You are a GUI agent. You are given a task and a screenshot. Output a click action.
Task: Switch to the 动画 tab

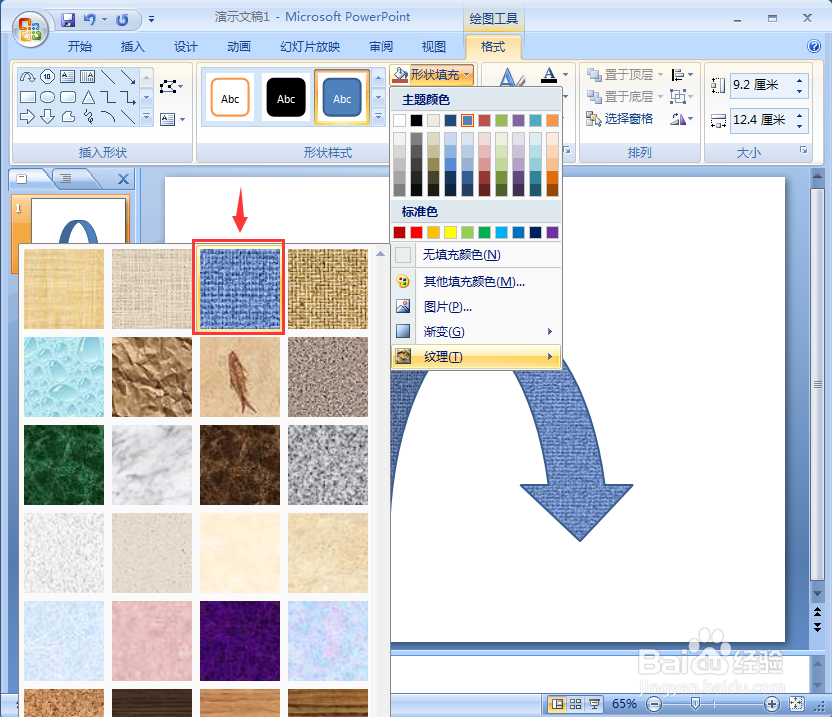click(239, 47)
